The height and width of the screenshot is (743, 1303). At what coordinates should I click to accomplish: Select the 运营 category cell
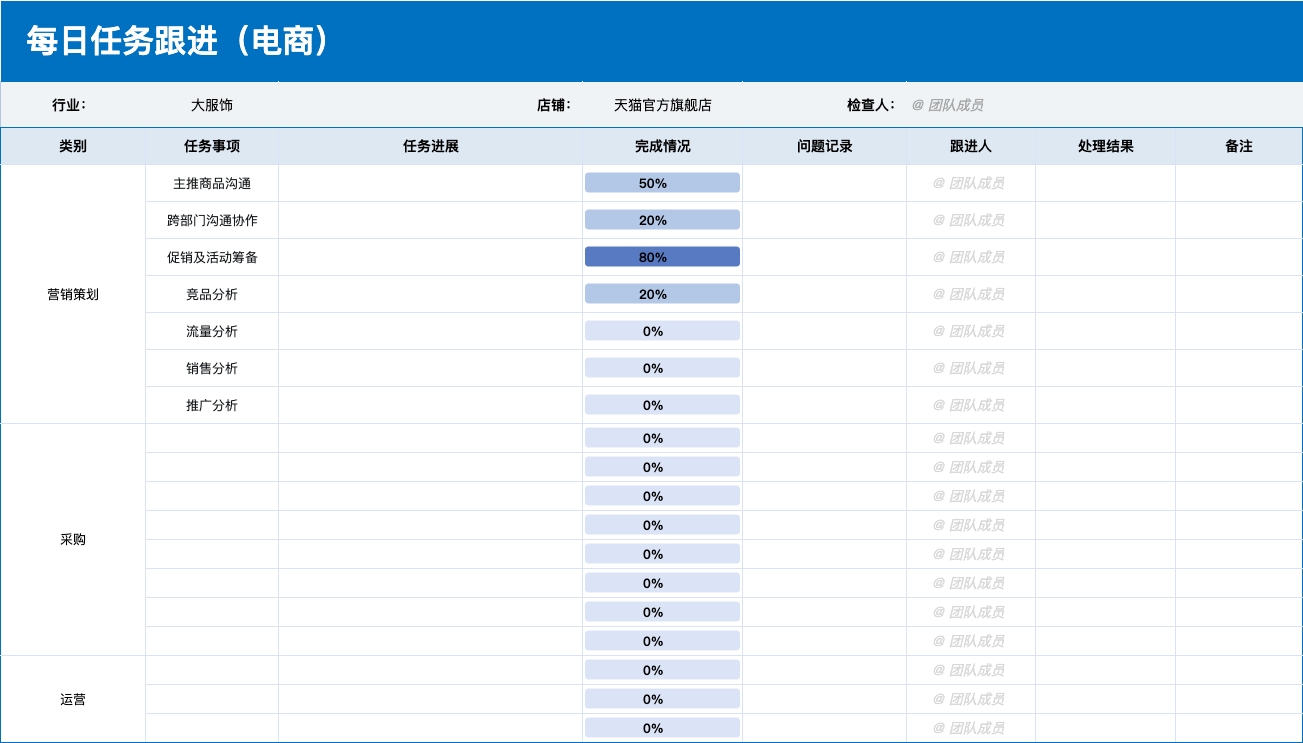click(72, 698)
